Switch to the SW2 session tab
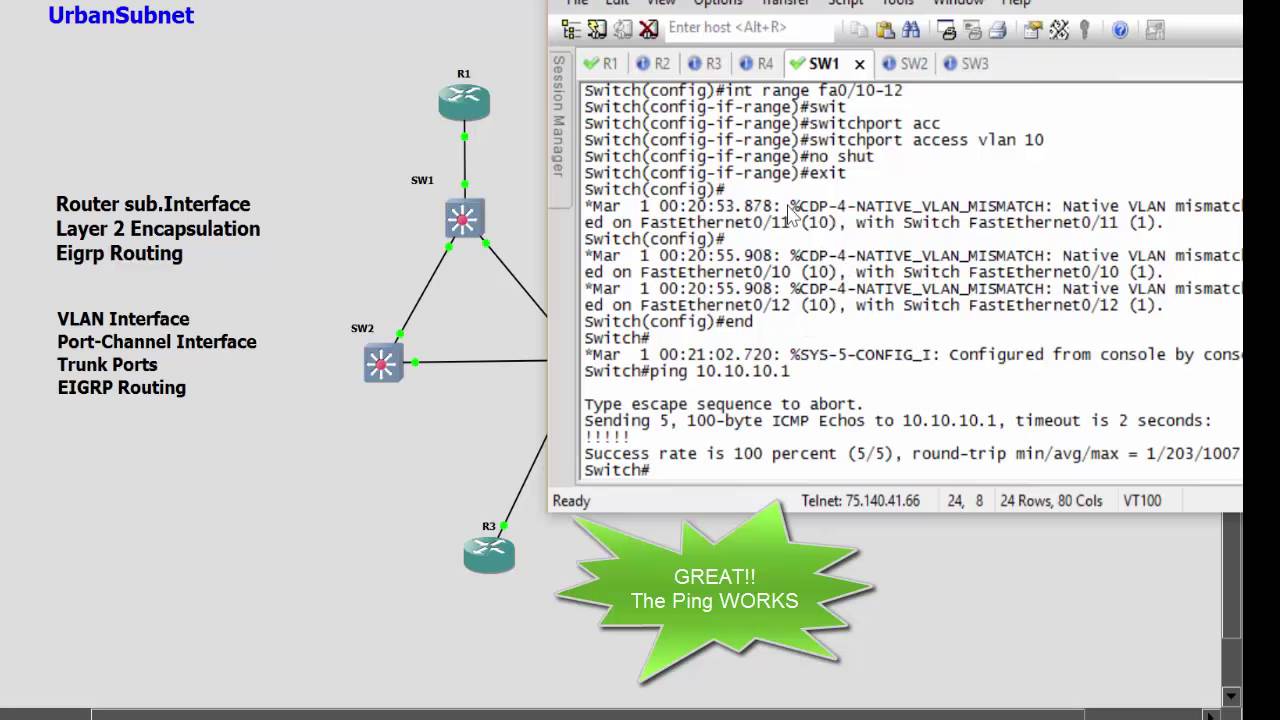Image resolution: width=1280 pixels, height=720 pixels. tap(906, 63)
